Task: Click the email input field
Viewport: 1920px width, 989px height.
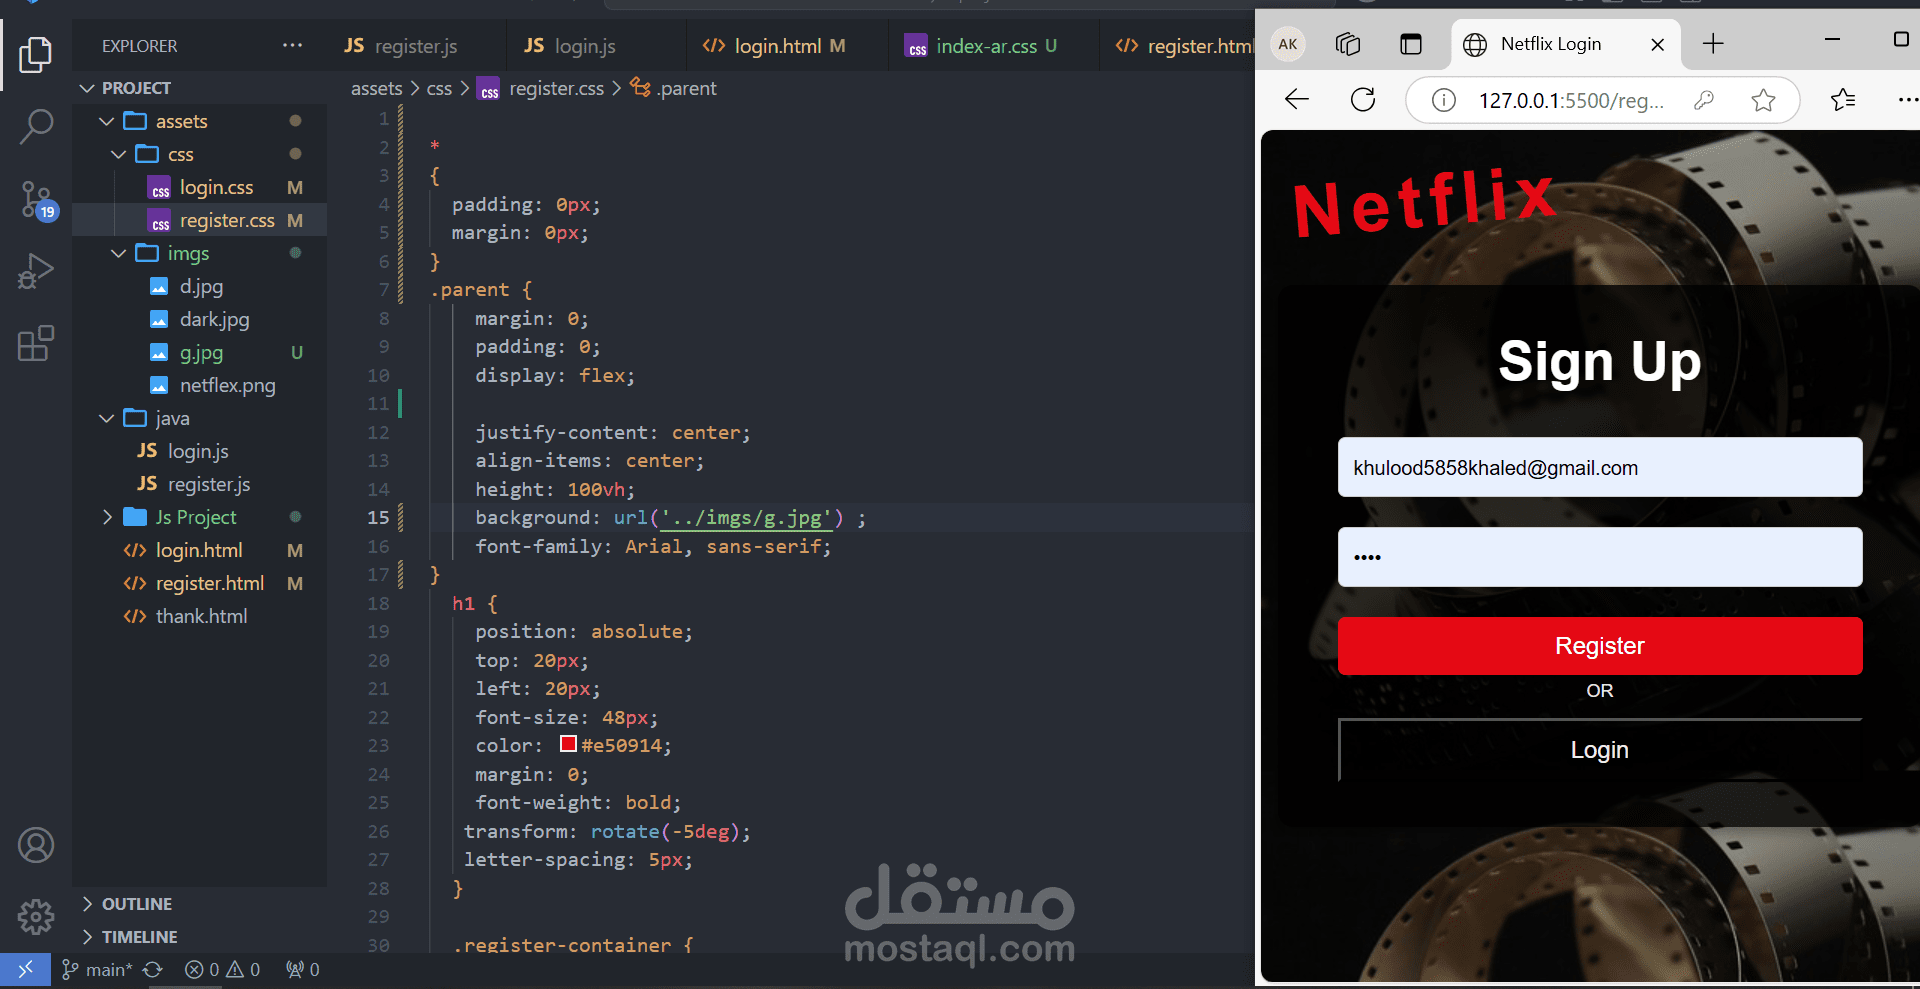Action: tap(1600, 467)
